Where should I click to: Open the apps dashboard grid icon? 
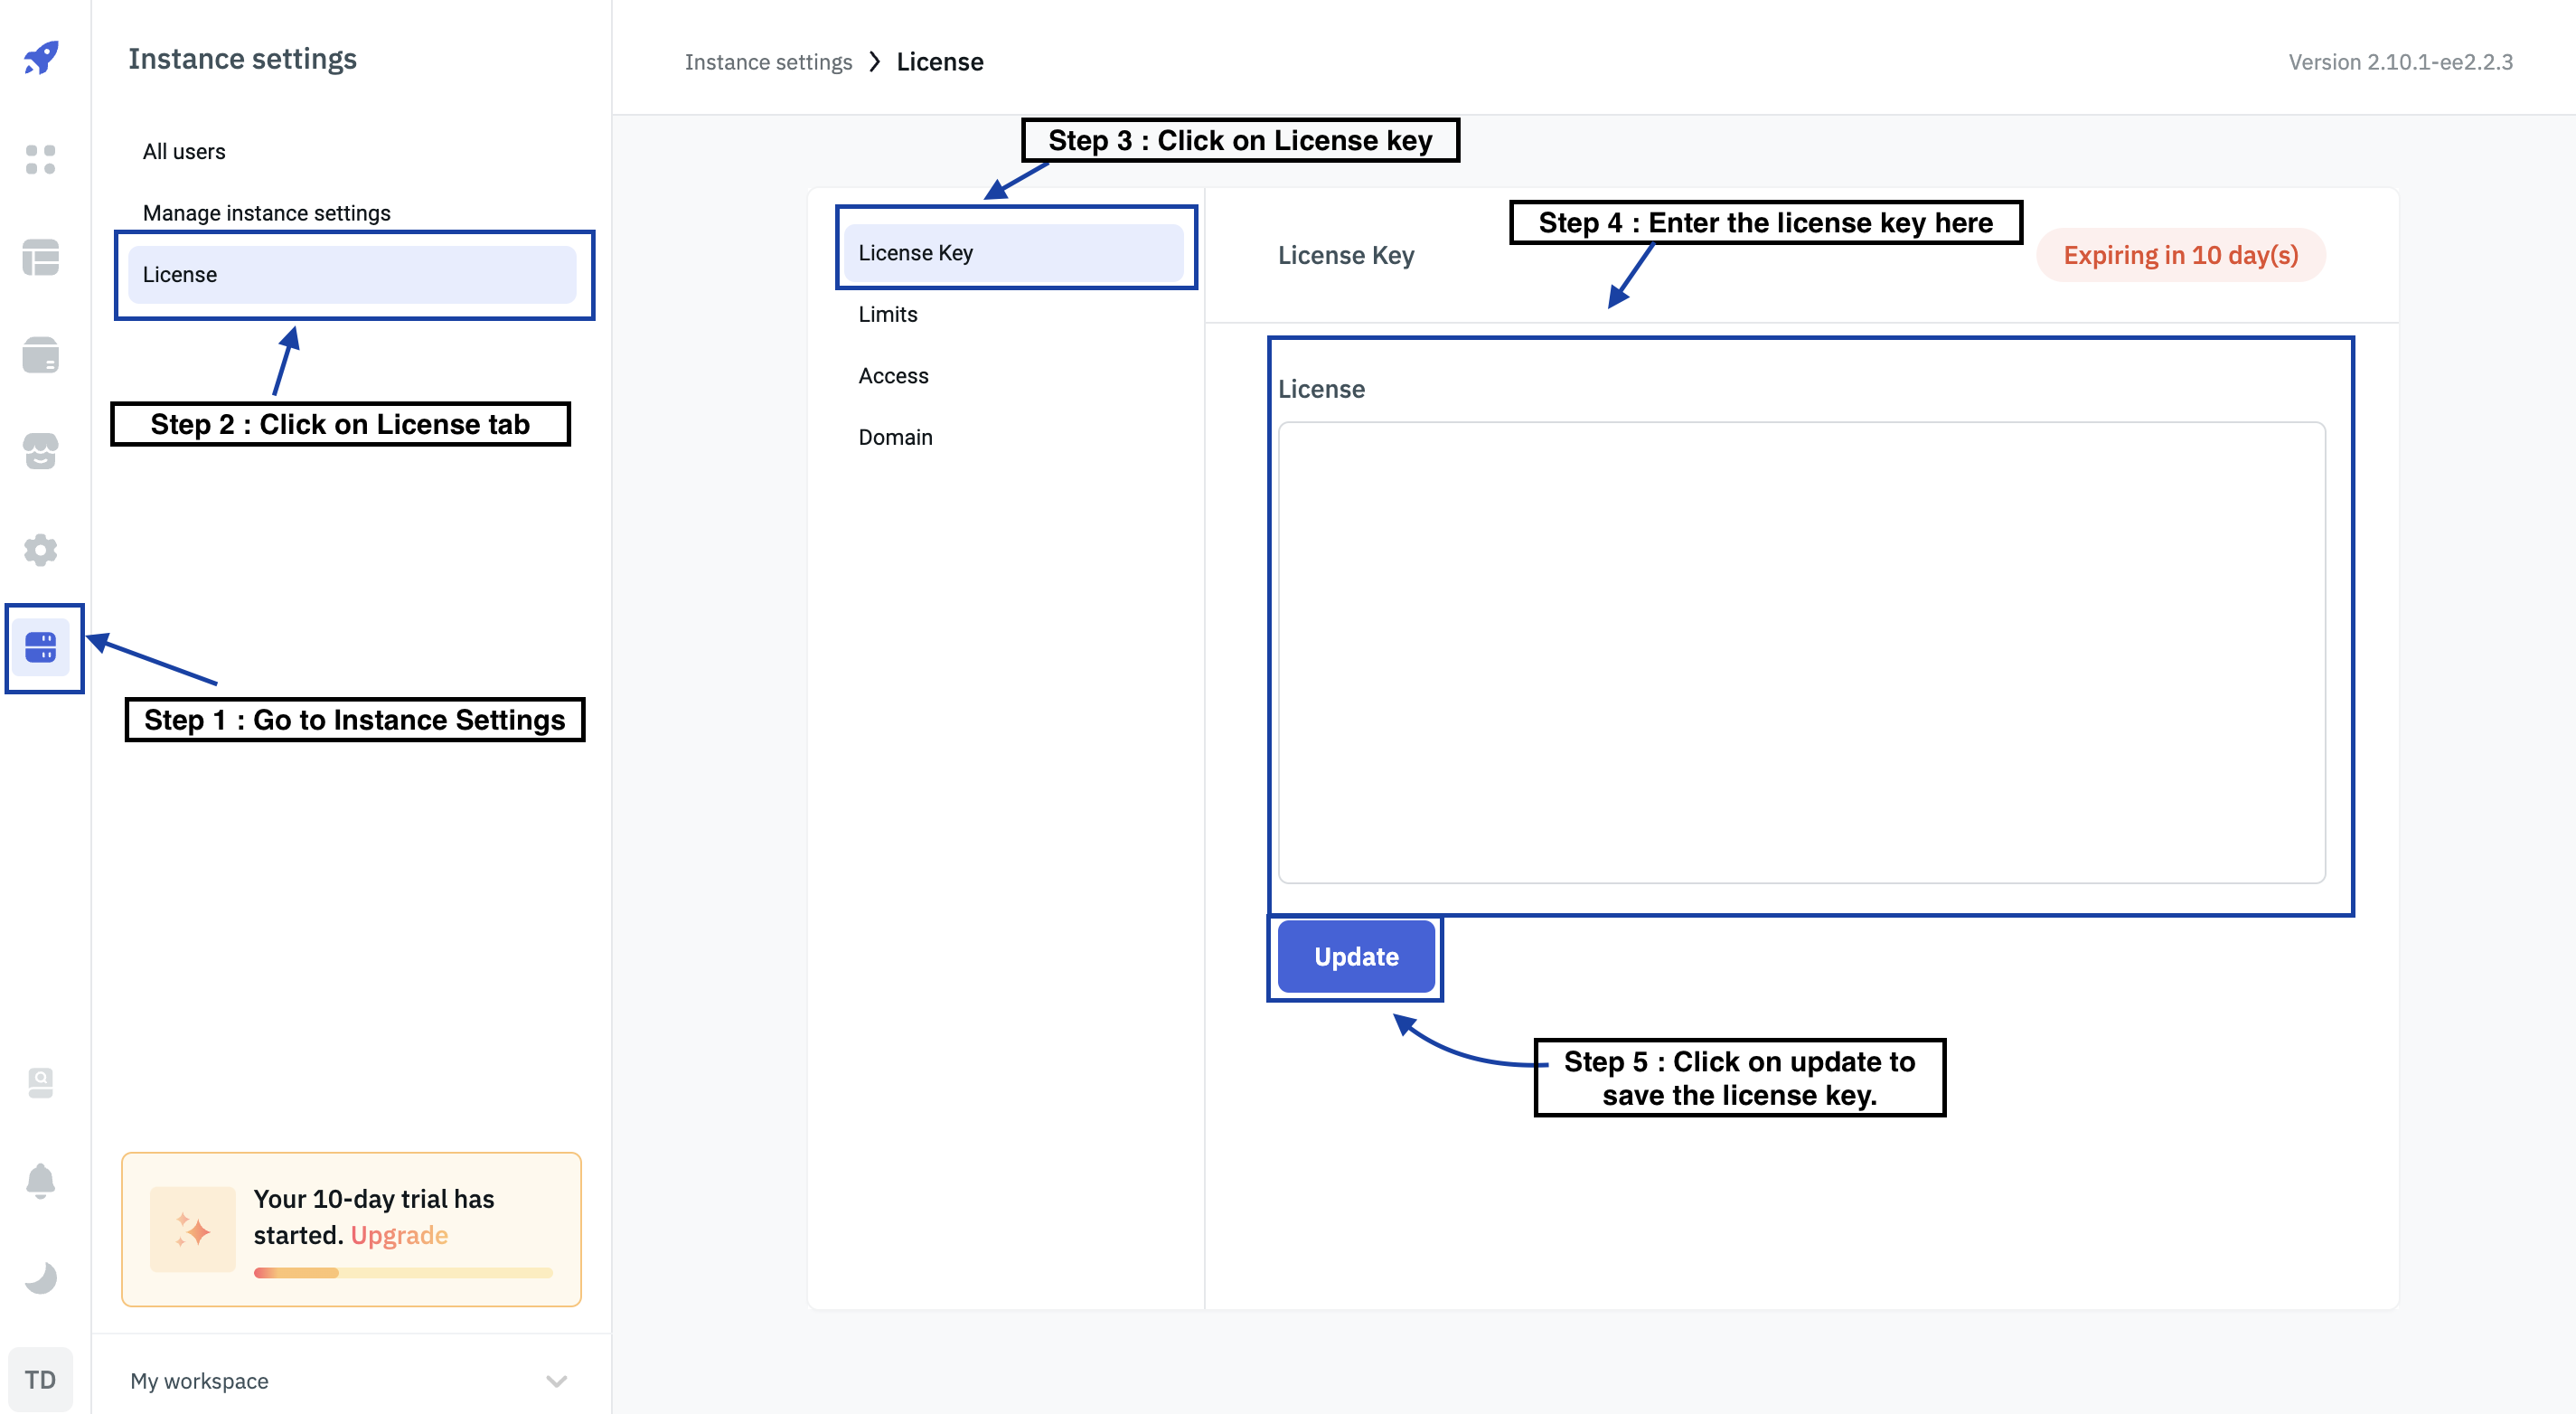coord(41,159)
